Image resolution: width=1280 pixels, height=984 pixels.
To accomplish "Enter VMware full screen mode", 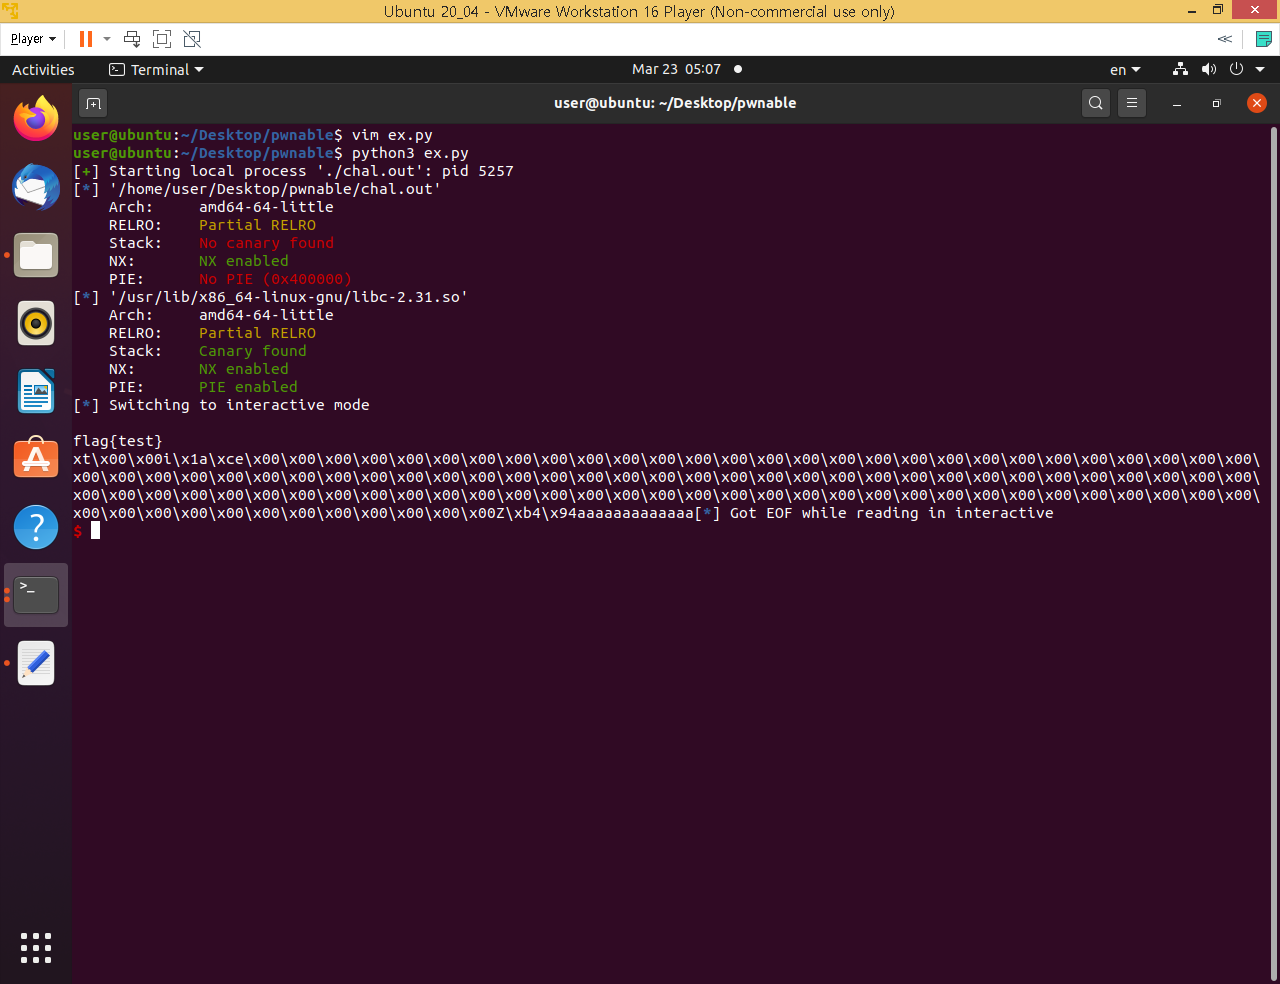I will (162, 39).
